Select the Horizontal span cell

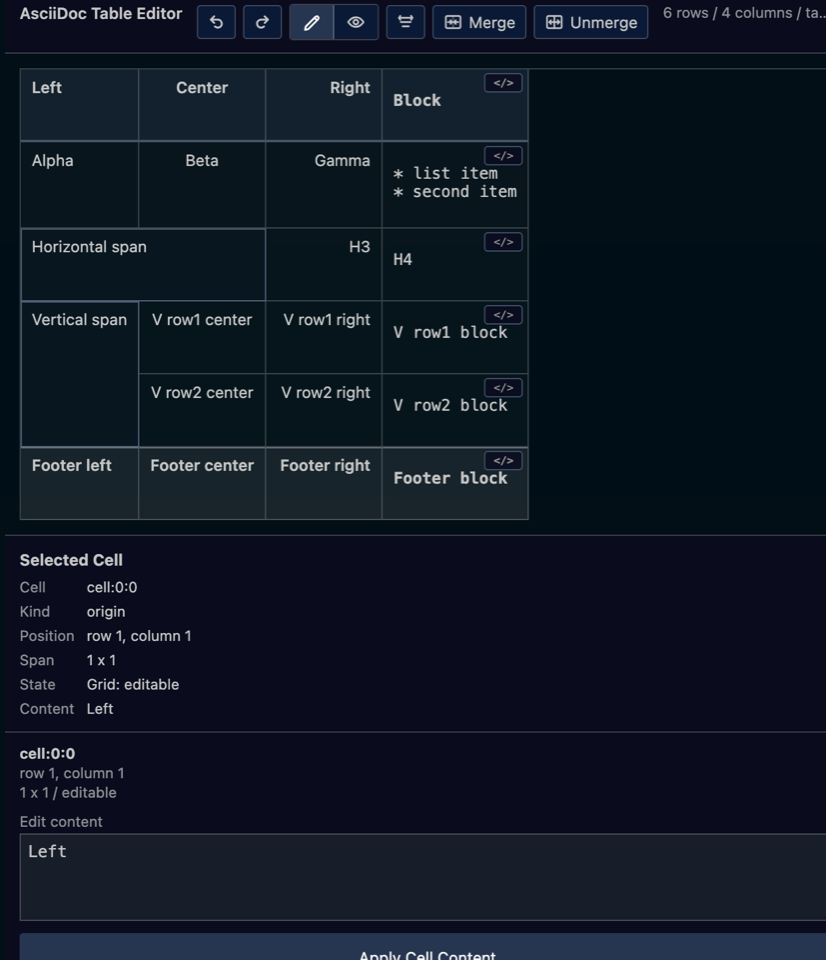[143, 264]
